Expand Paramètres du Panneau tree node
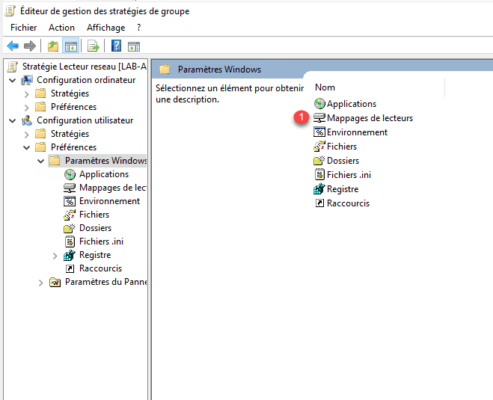The image size is (493, 400). pyautogui.click(x=41, y=283)
